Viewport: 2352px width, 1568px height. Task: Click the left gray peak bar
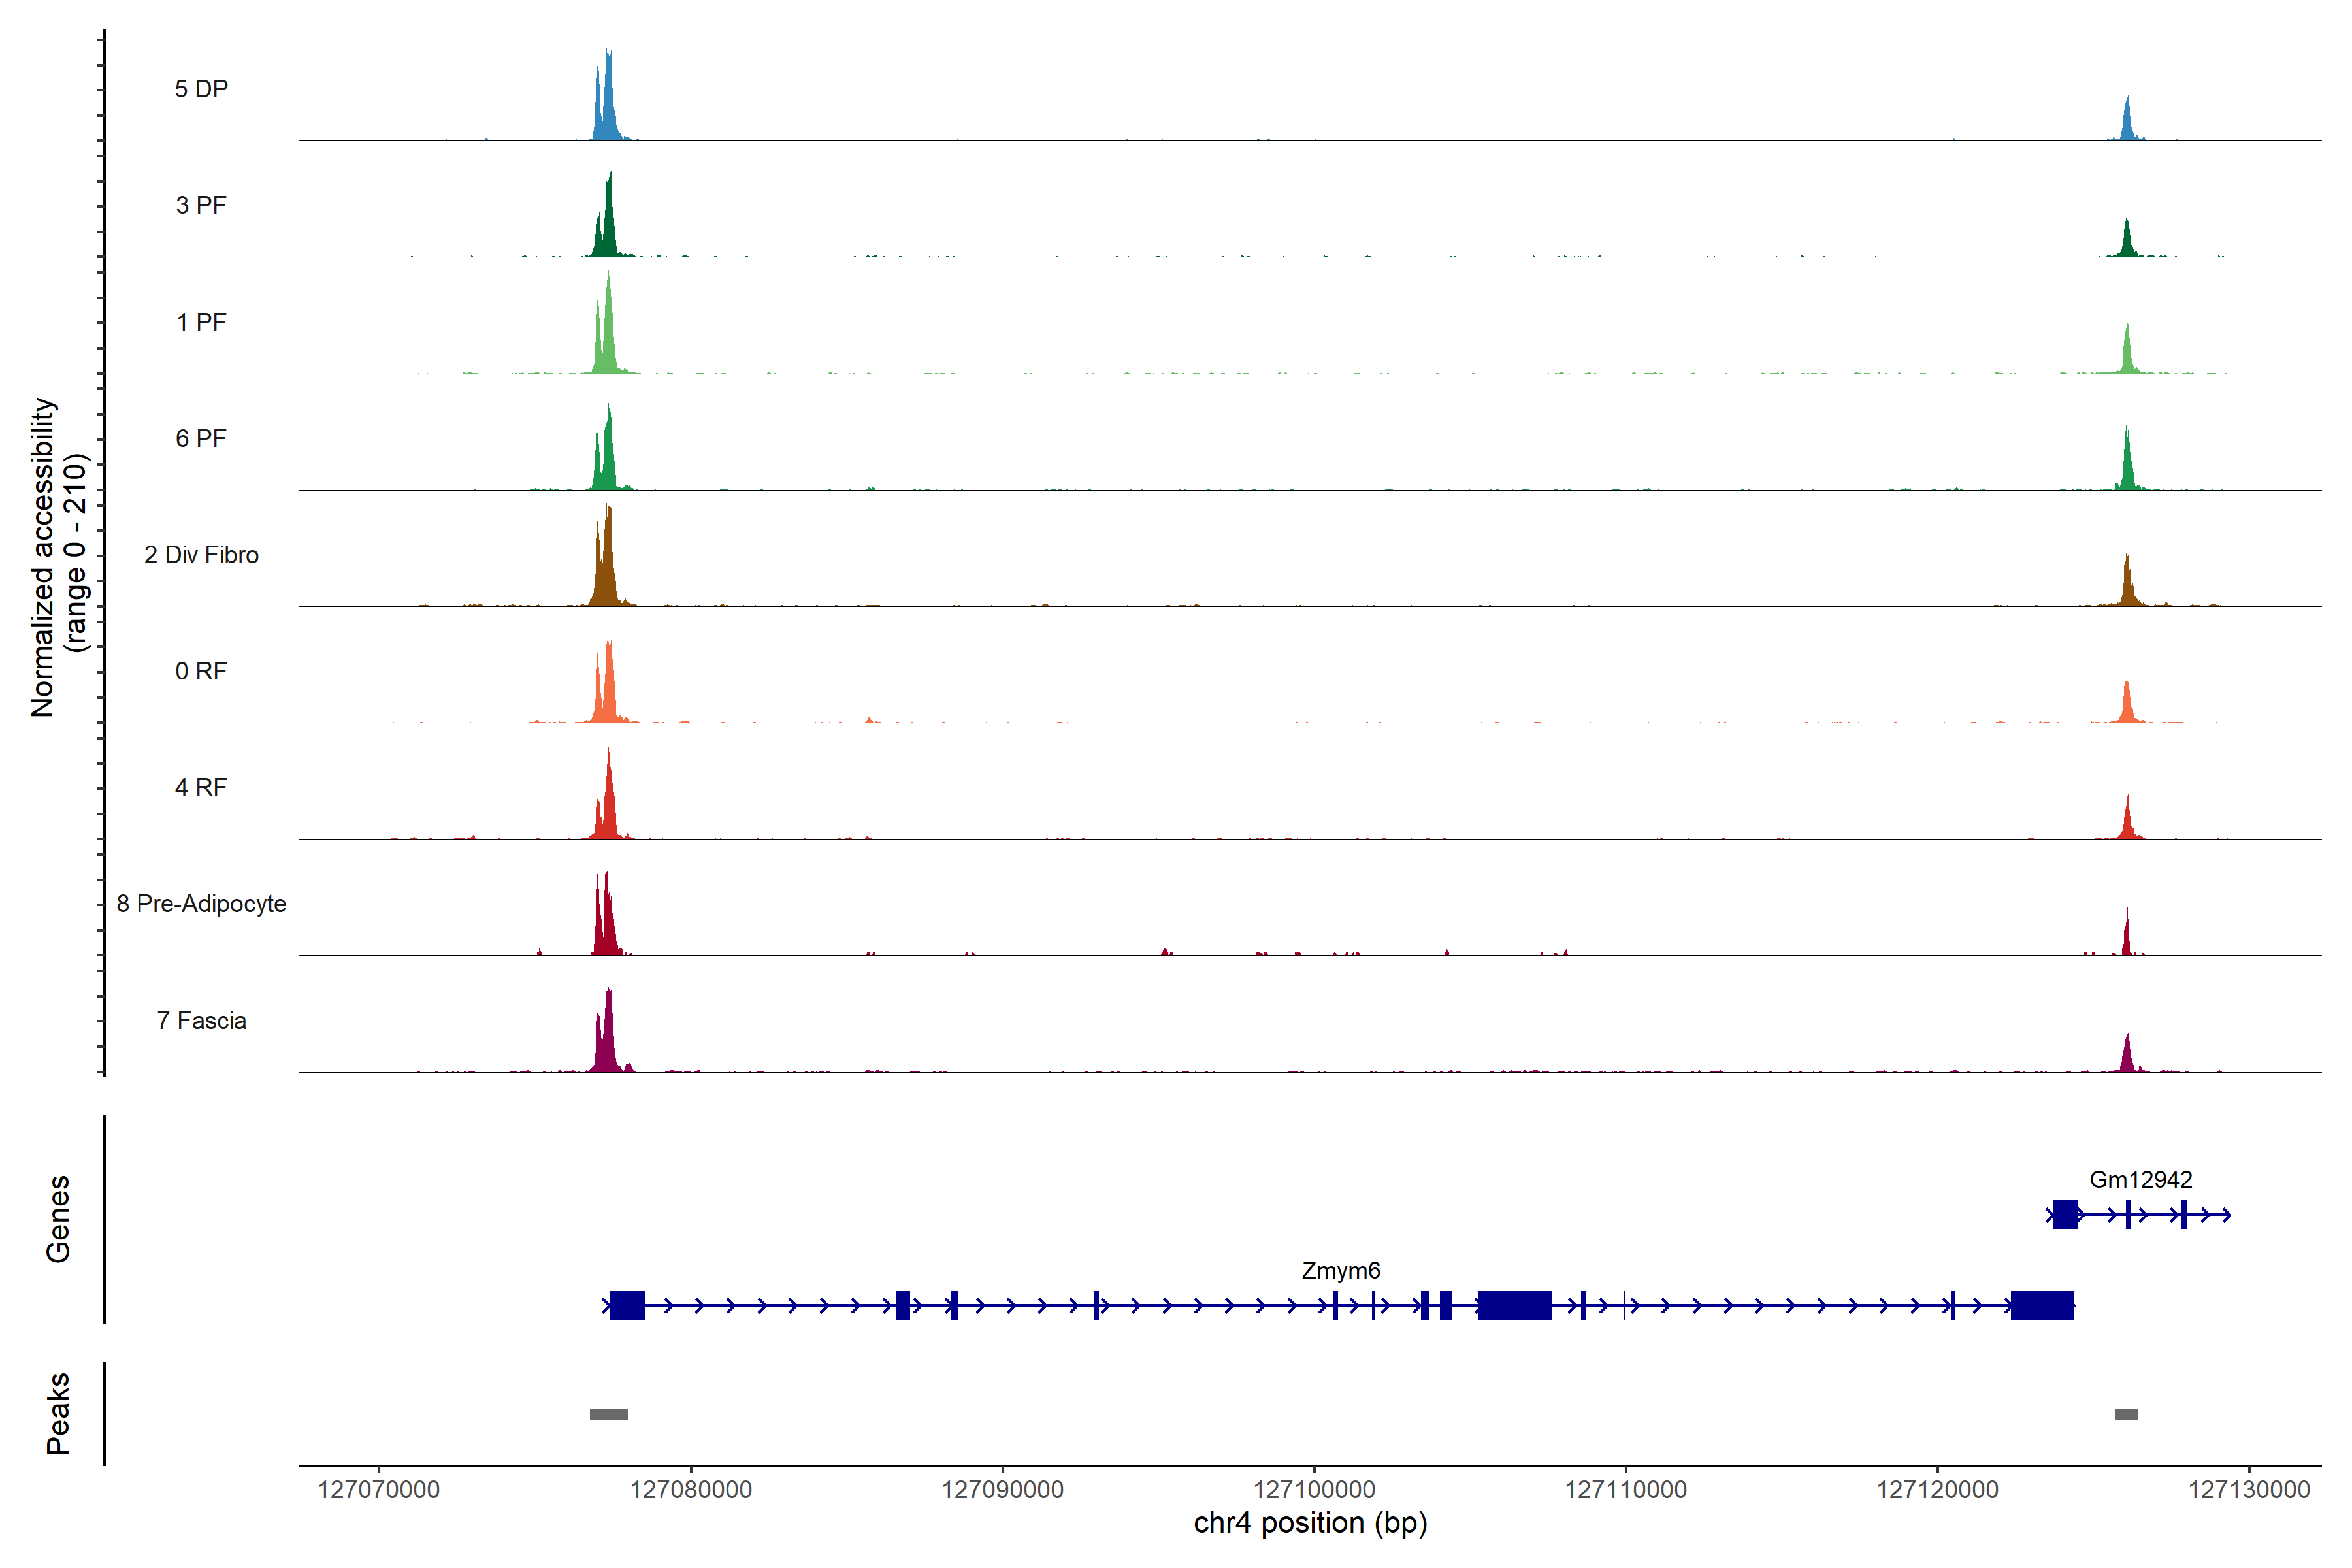(x=608, y=1414)
